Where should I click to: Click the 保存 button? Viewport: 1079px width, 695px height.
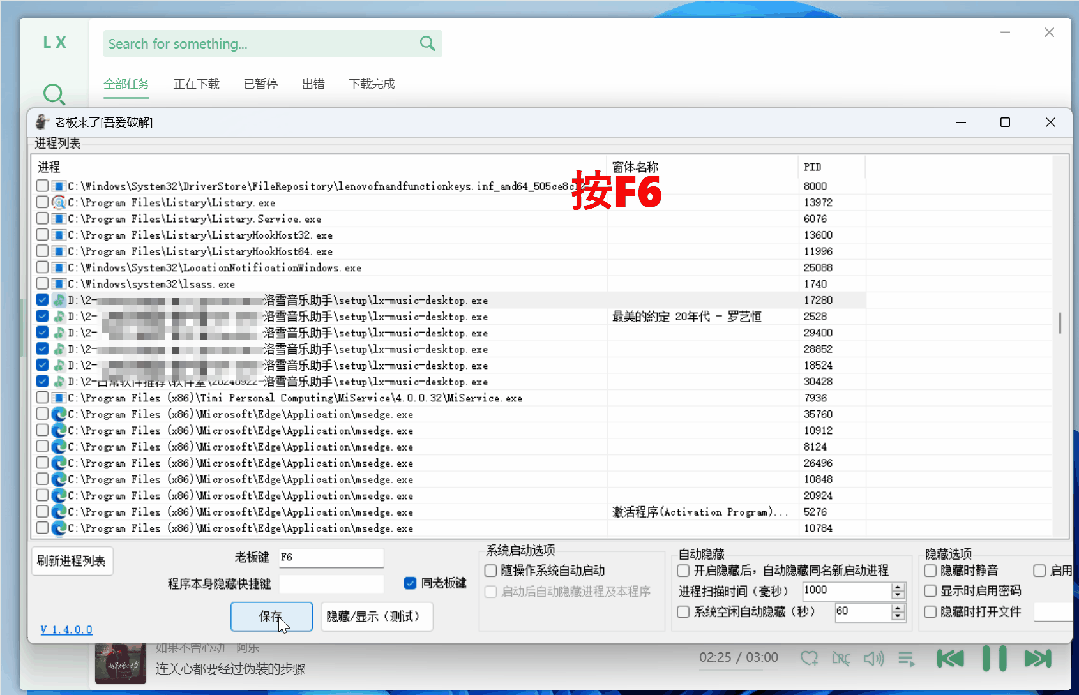pos(271,616)
